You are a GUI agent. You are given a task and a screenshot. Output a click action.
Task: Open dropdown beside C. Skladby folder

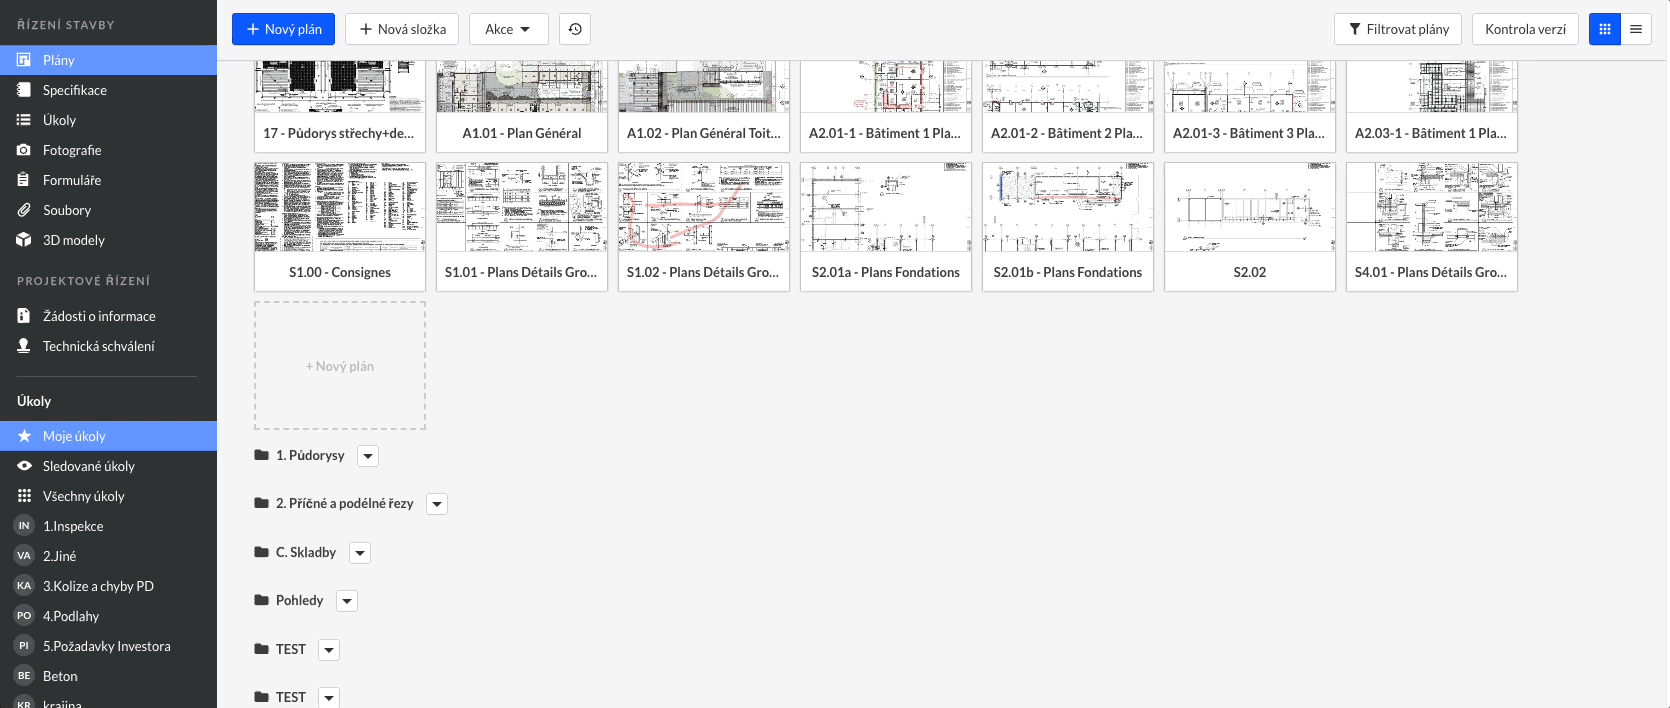click(x=360, y=553)
